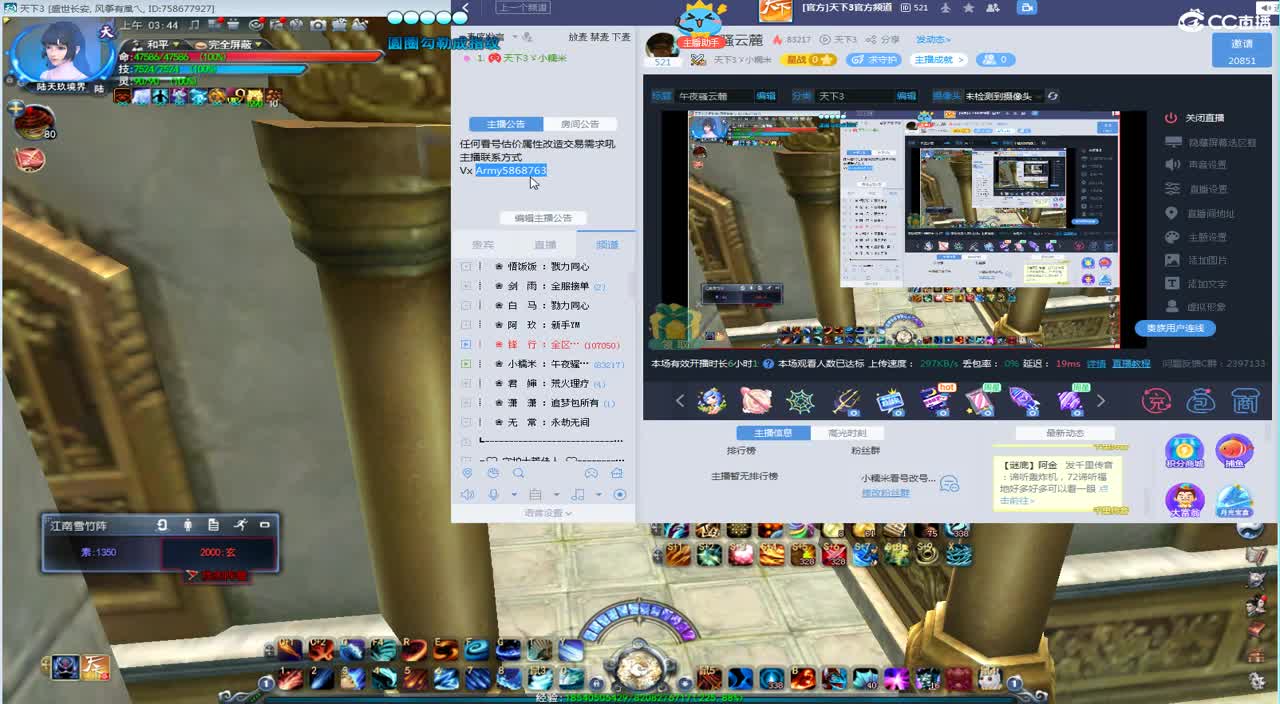Open 直播设置 stream settings in sidebar
This screenshot has height=704, width=1280.
pos(1196,189)
